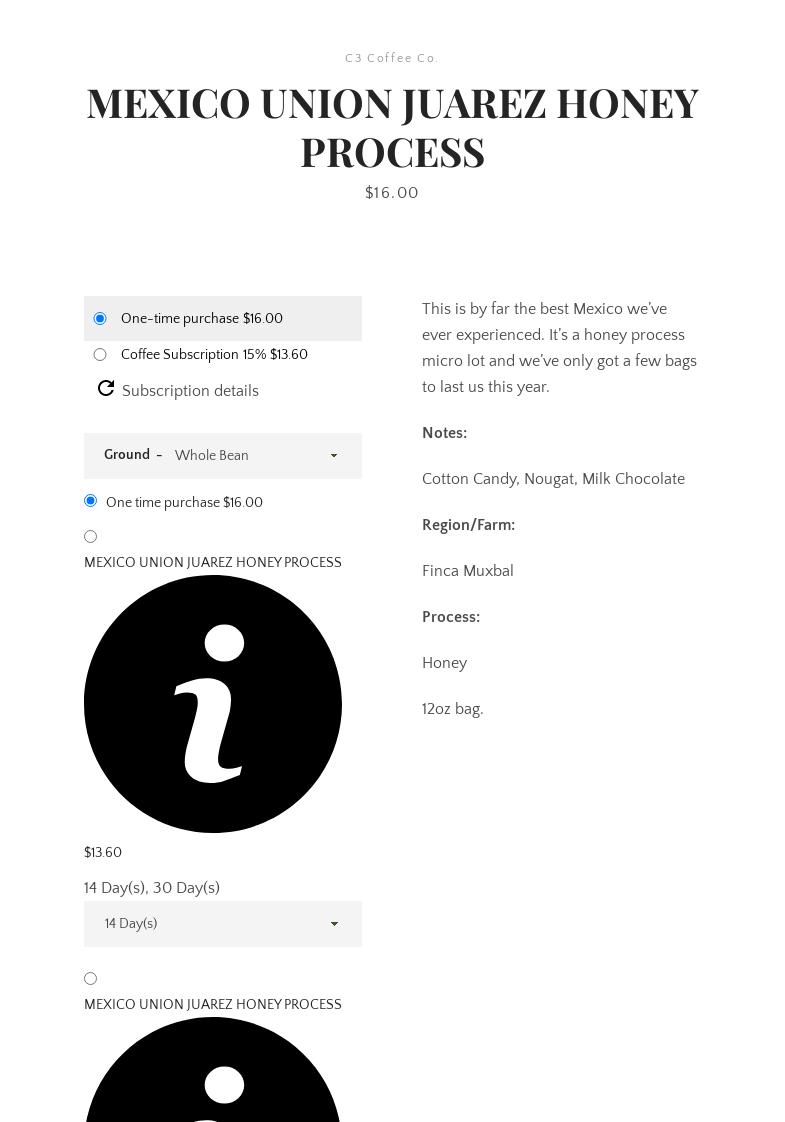This screenshot has height=1122, width=785.
Task: Expand the 14 Day(s) delivery frequency dropdown
Action: [x=222, y=924]
